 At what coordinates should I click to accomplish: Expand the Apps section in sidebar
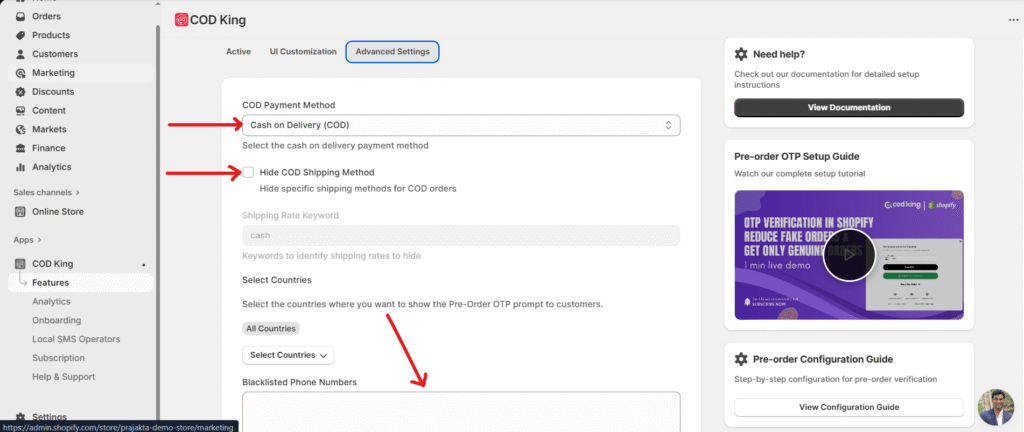point(29,240)
